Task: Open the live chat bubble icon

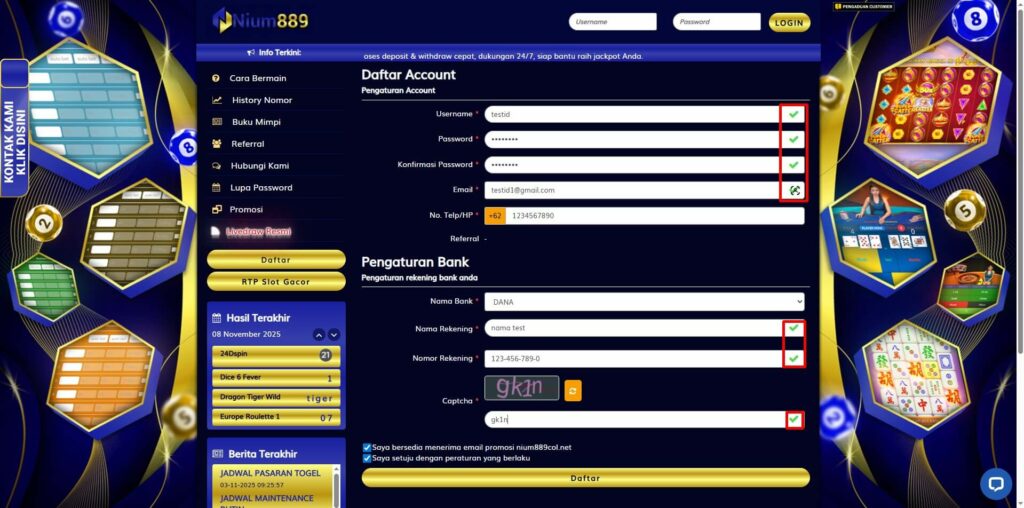Action: pyautogui.click(x=995, y=484)
